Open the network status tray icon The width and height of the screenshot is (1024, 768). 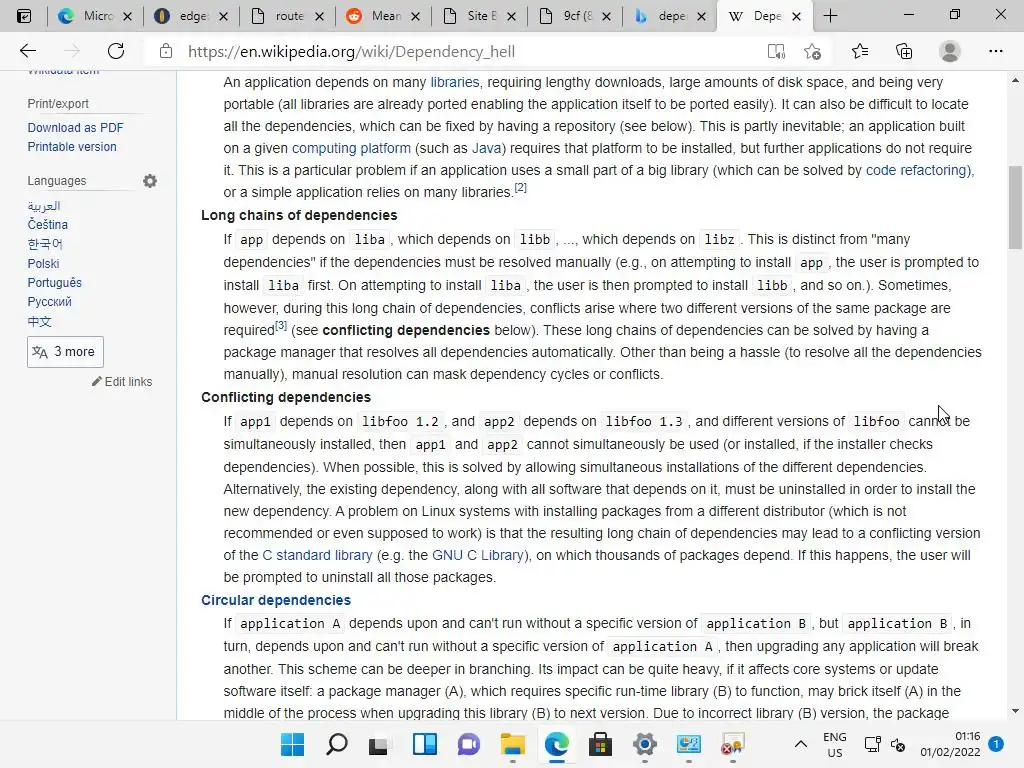872,744
